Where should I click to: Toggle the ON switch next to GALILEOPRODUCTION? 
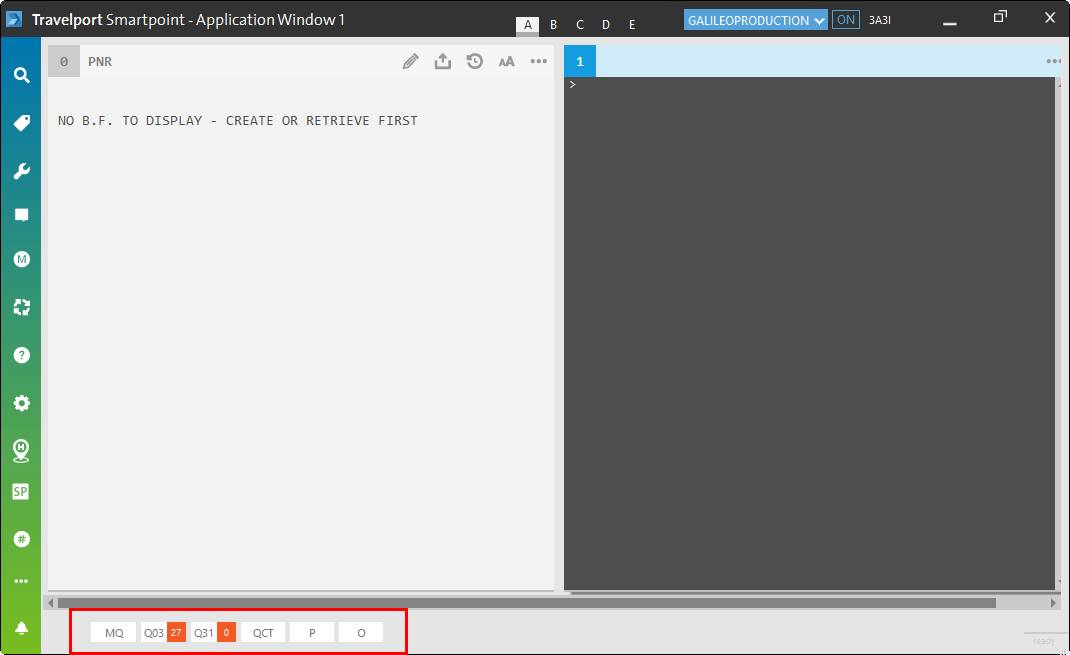[845, 20]
